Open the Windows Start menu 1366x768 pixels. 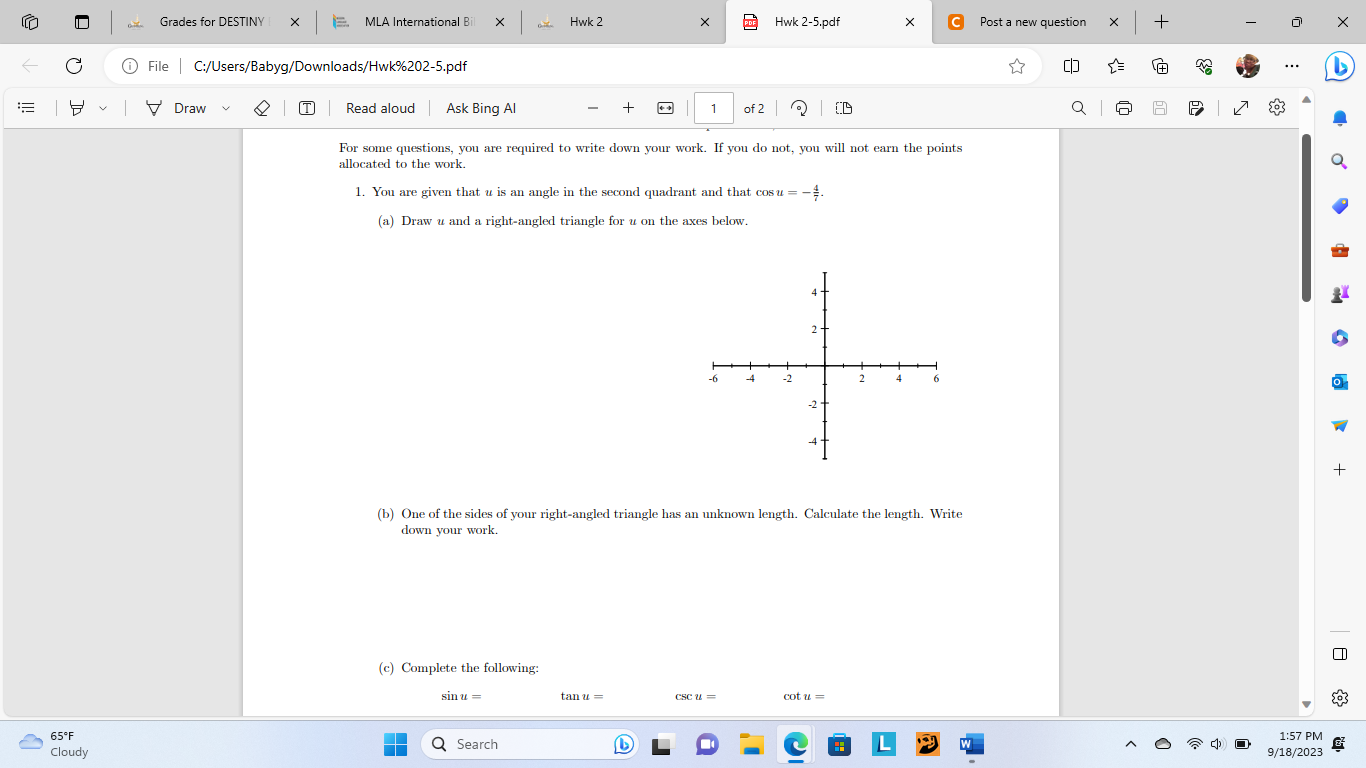[x=396, y=744]
